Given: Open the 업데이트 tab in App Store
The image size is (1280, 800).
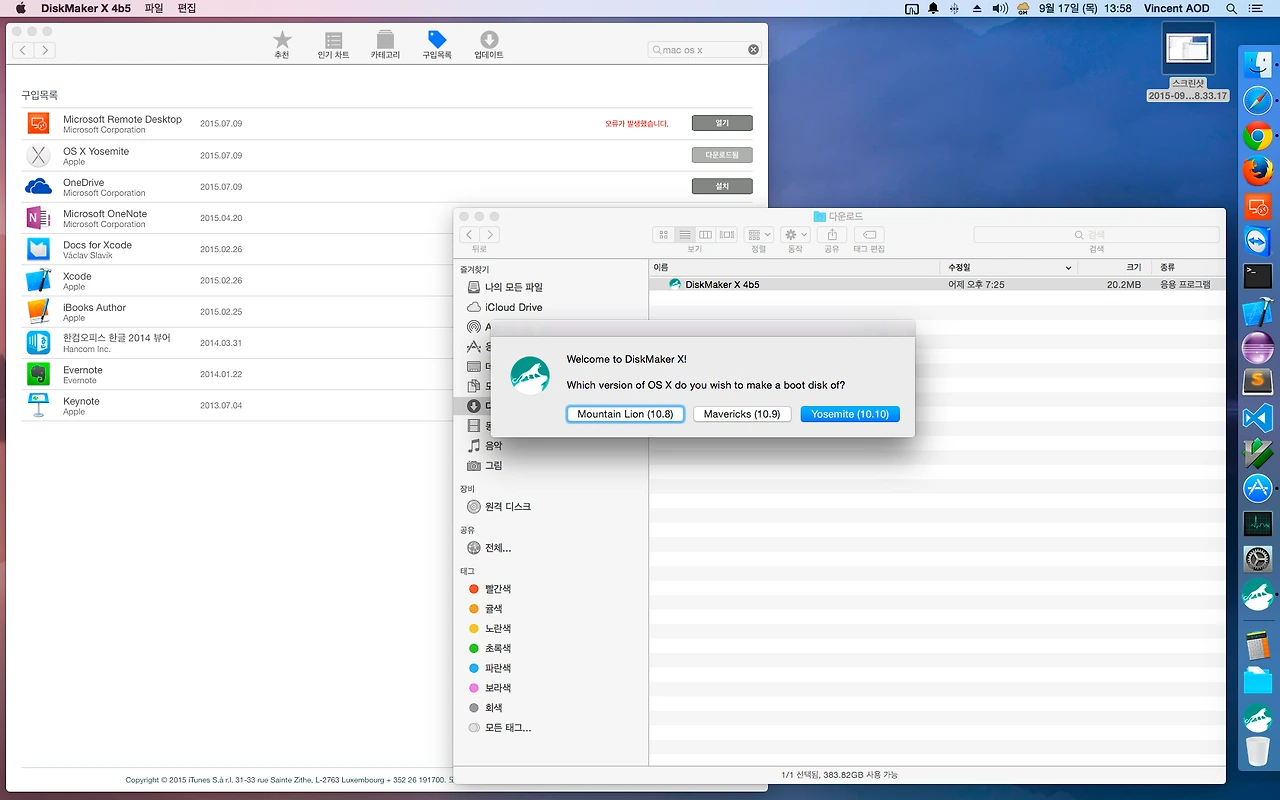Looking at the screenshot, I should (489, 44).
